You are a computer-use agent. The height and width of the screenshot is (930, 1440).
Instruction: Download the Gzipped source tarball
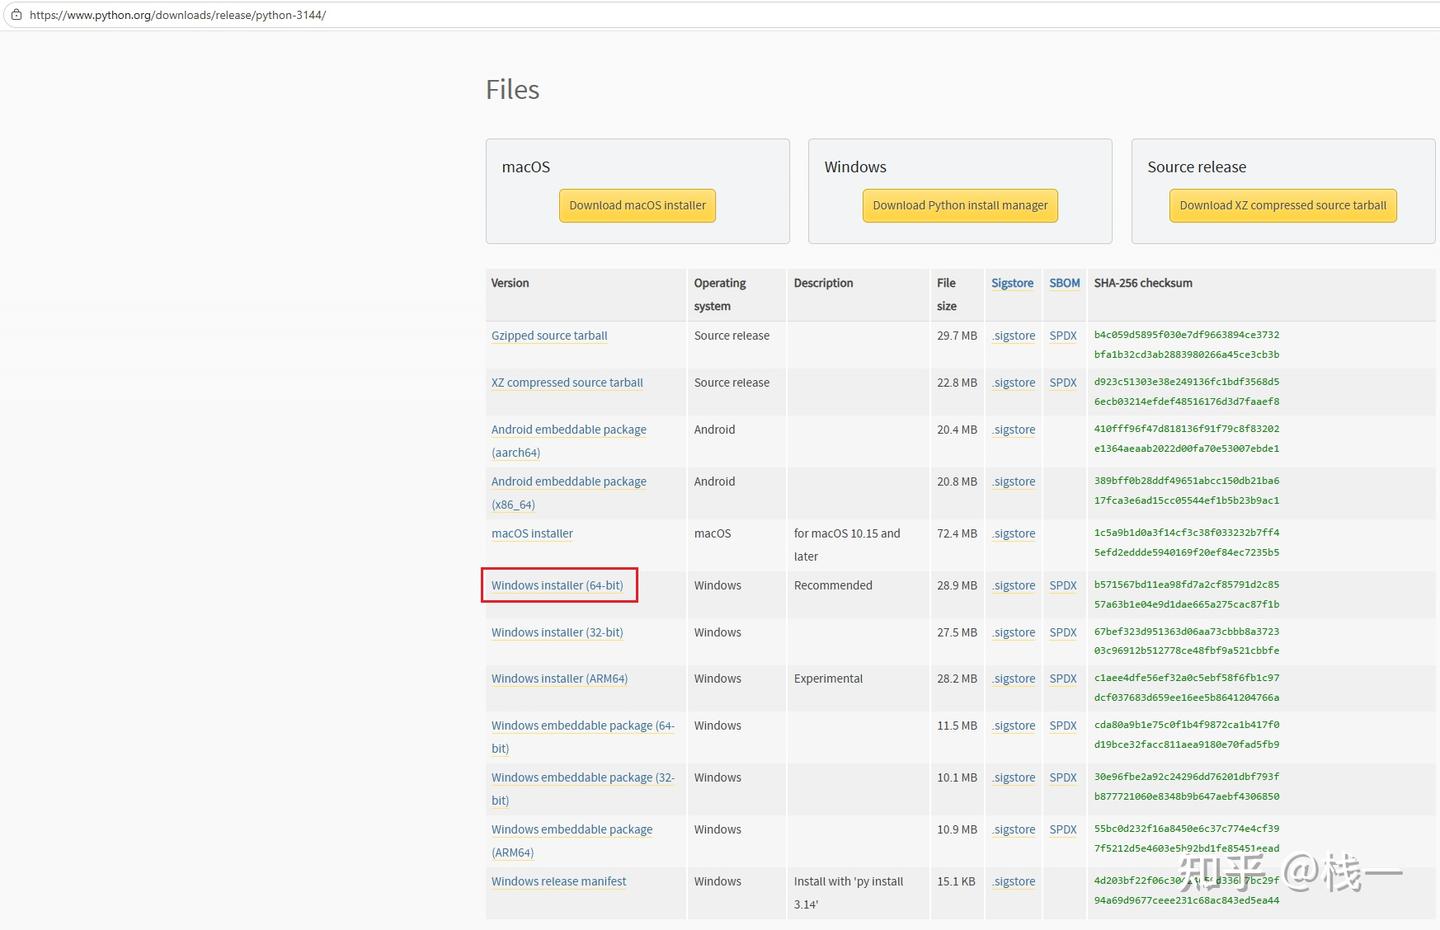point(549,336)
